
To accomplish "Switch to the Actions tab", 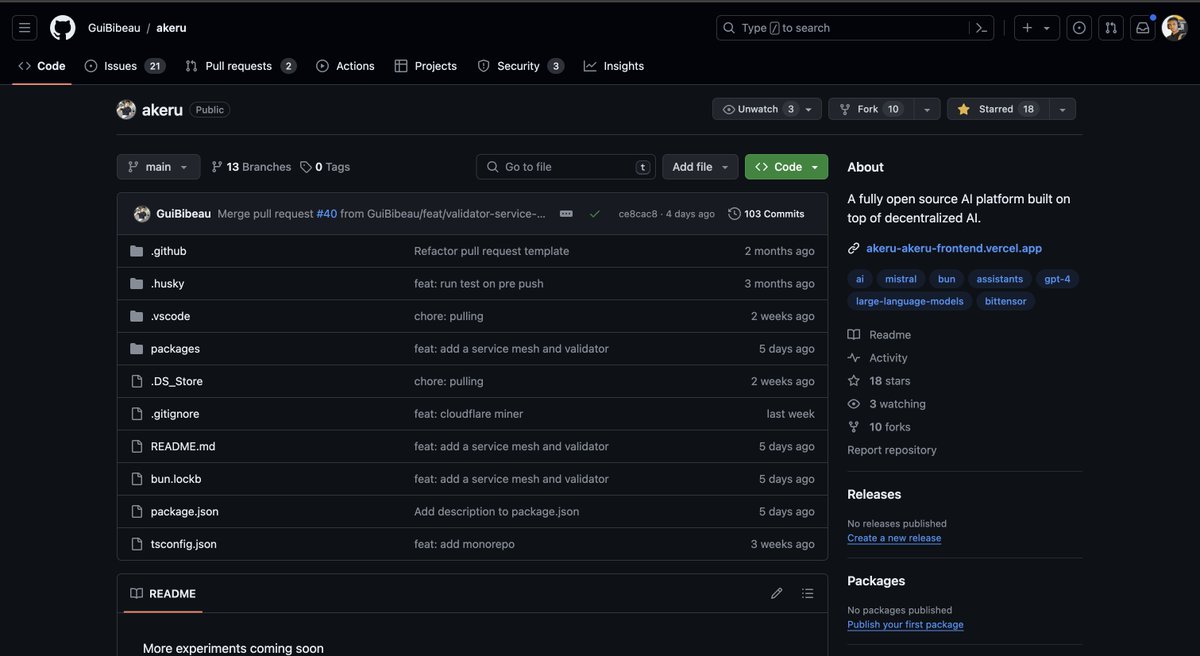I will coord(345,66).
